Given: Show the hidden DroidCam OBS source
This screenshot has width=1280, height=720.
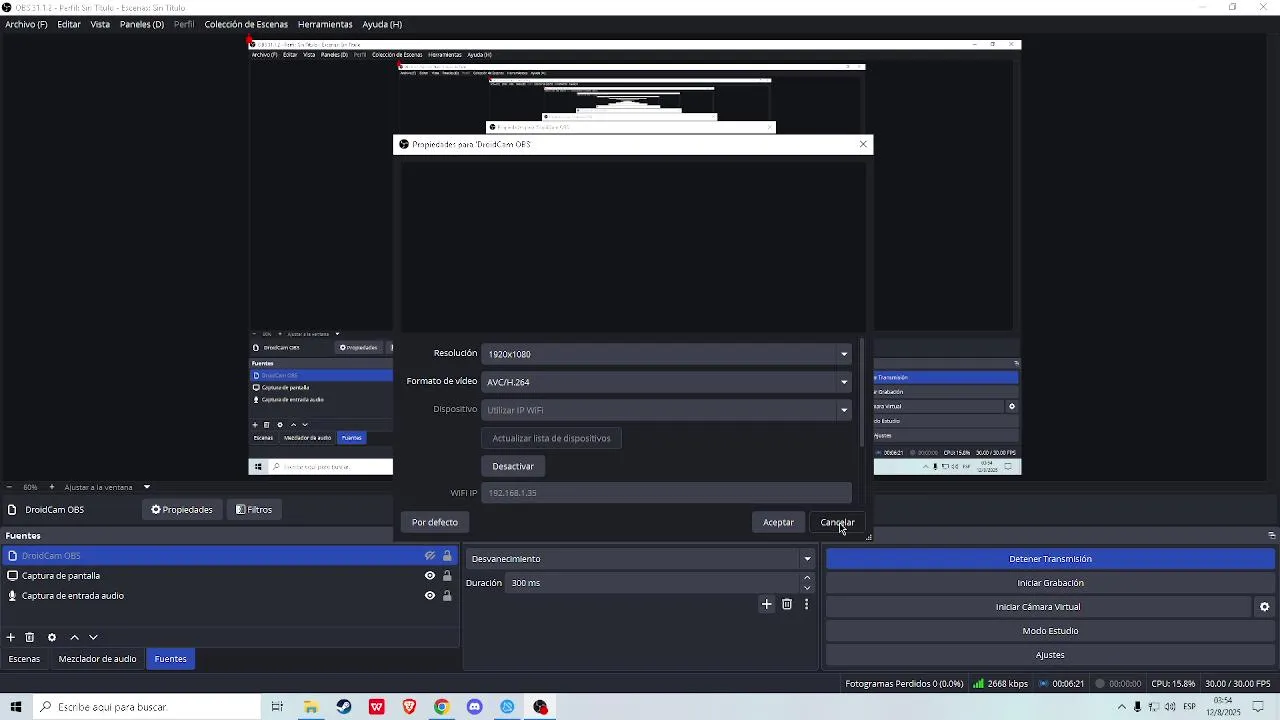Looking at the screenshot, I should [430, 556].
